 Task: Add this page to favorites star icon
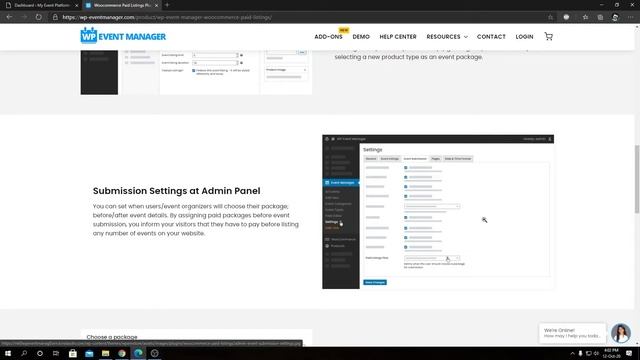[550, 17]
